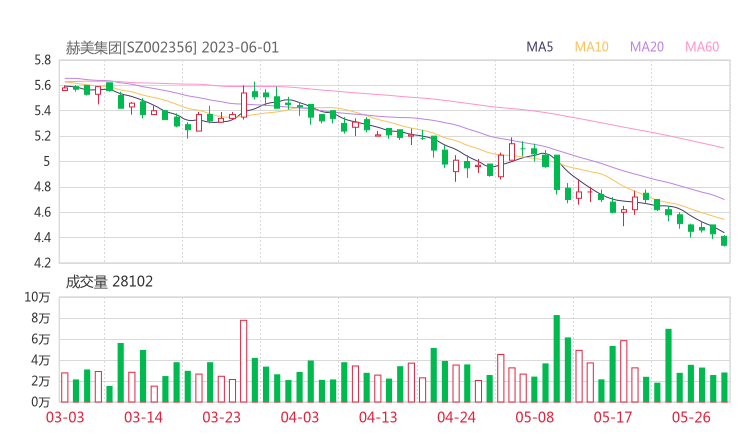
Task: Click the 03-03 date axis label
Action: pyautogui.click(x=65, y=417)
